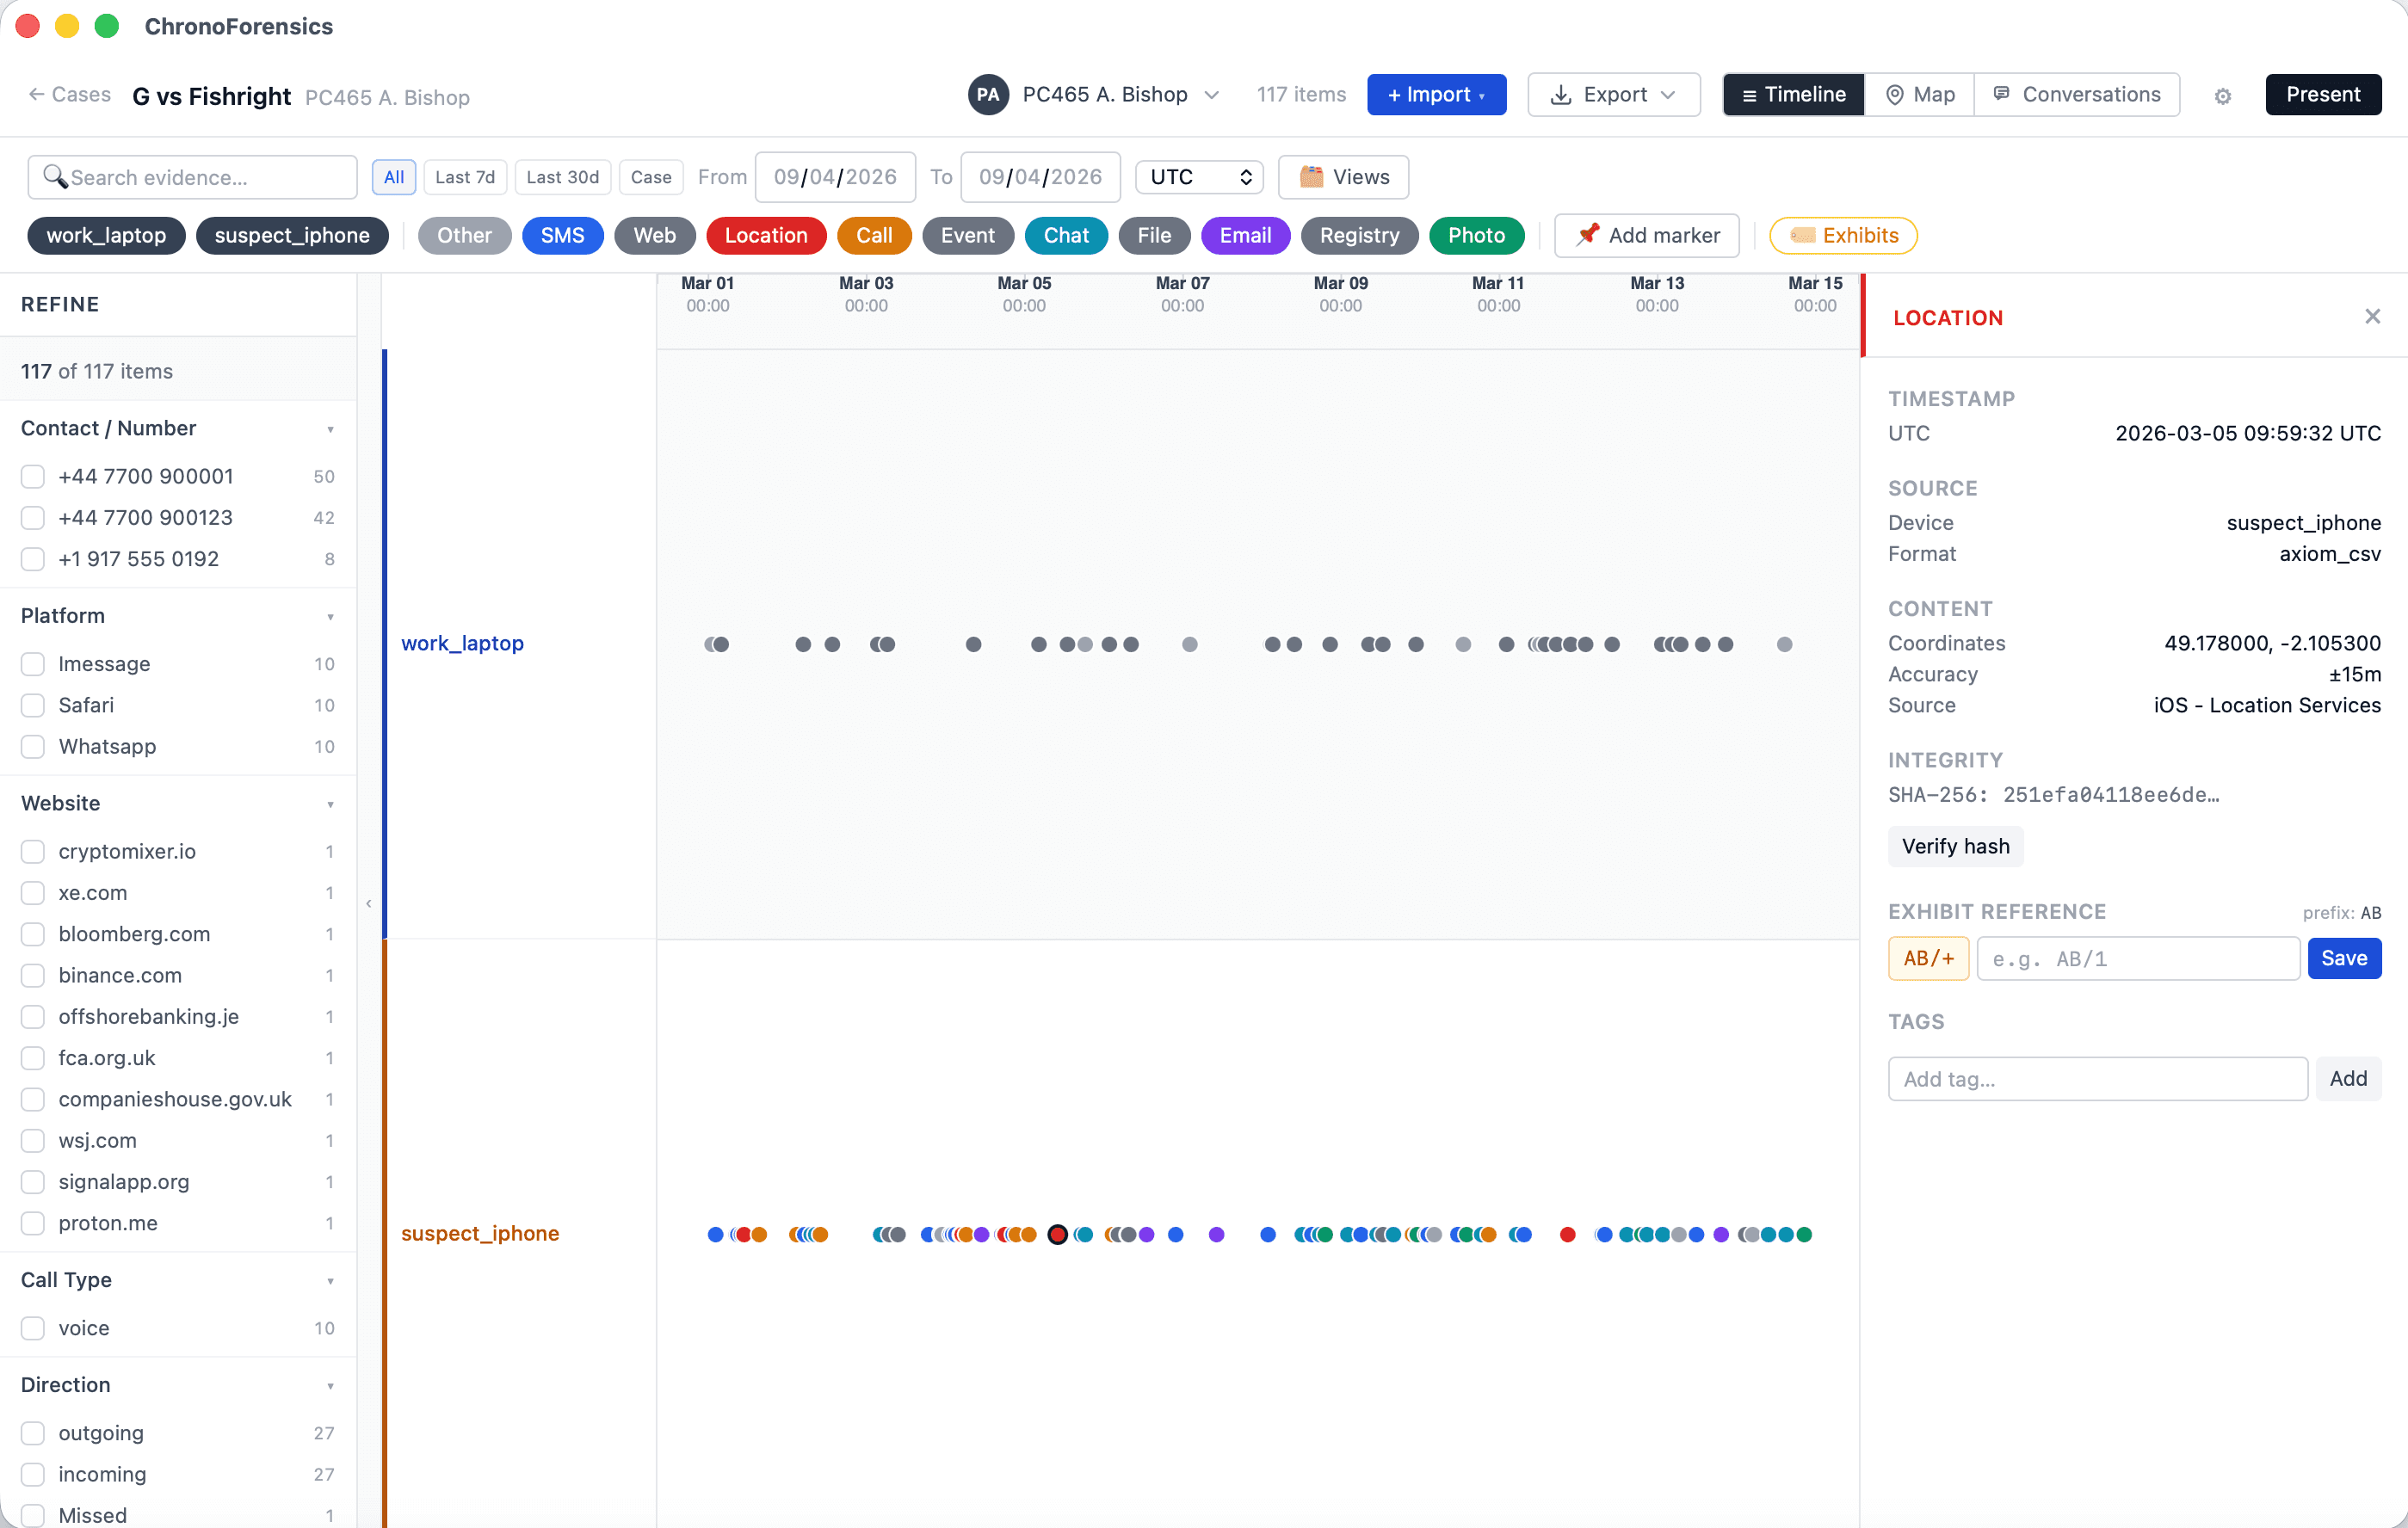Check the +44 7700 900001 contact filter

pyautogui.click(x=33, y=476)
